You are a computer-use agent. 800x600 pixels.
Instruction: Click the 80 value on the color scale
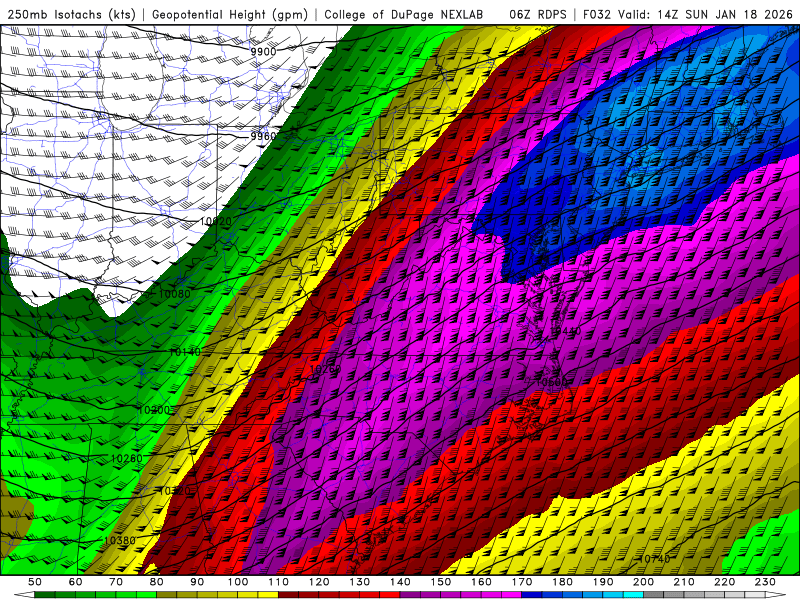point(157,582)
